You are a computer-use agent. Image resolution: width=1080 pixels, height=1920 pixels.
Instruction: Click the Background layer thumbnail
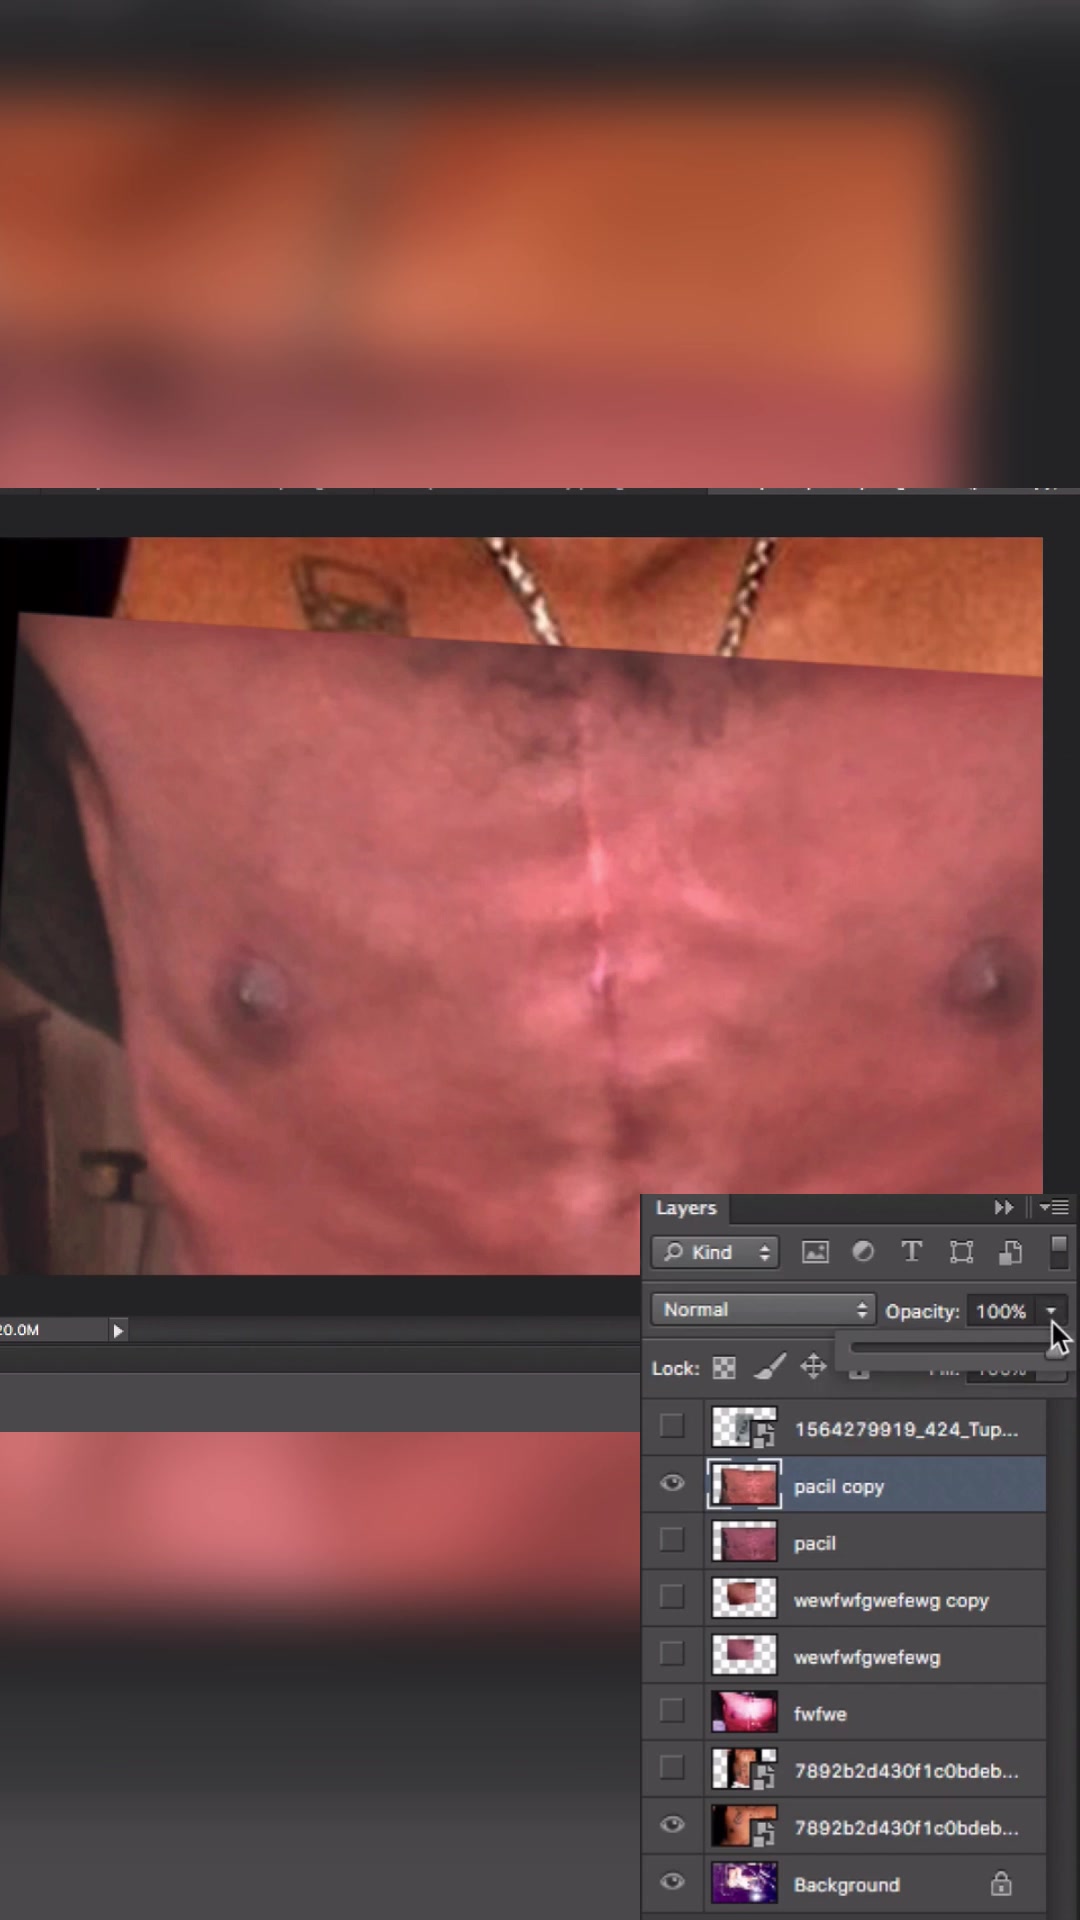744,1884
